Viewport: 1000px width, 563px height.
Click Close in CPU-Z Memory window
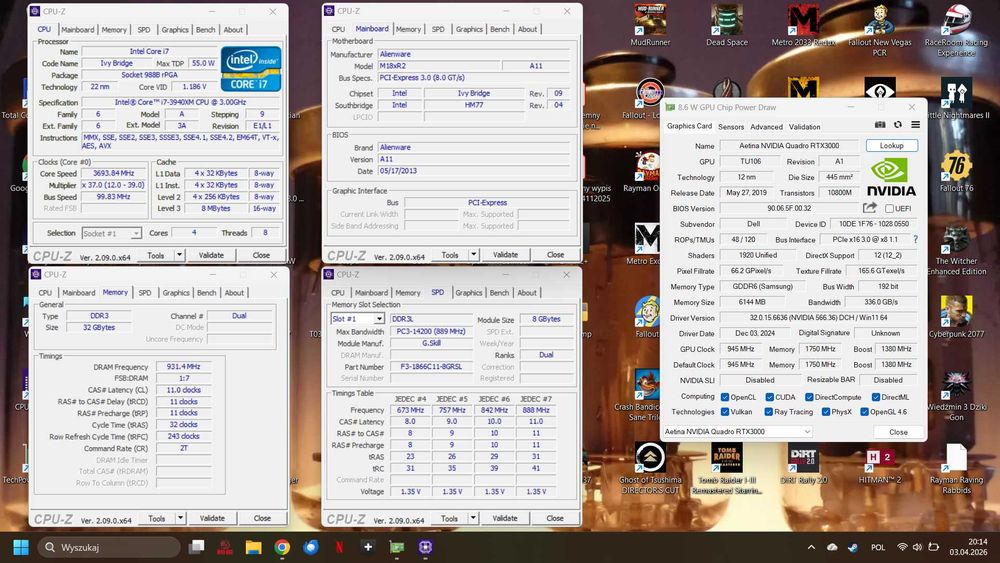pos(262,518)
